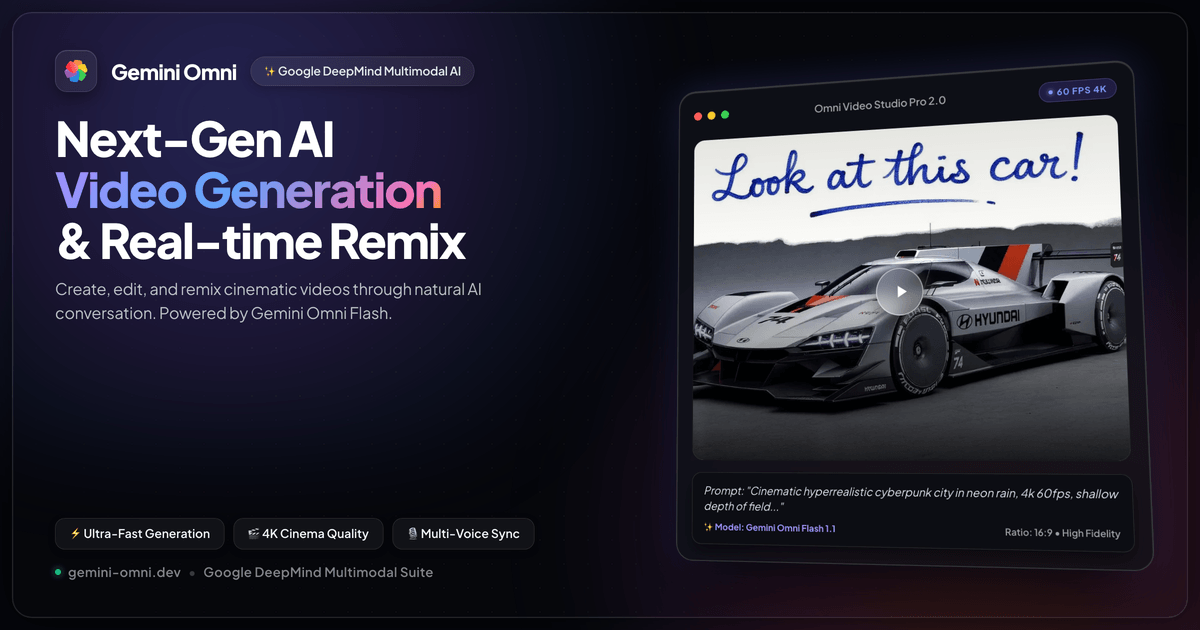1200x630 pixels.
Task: Click the Gemini Omni brand name
Action: tap(174, 72)
